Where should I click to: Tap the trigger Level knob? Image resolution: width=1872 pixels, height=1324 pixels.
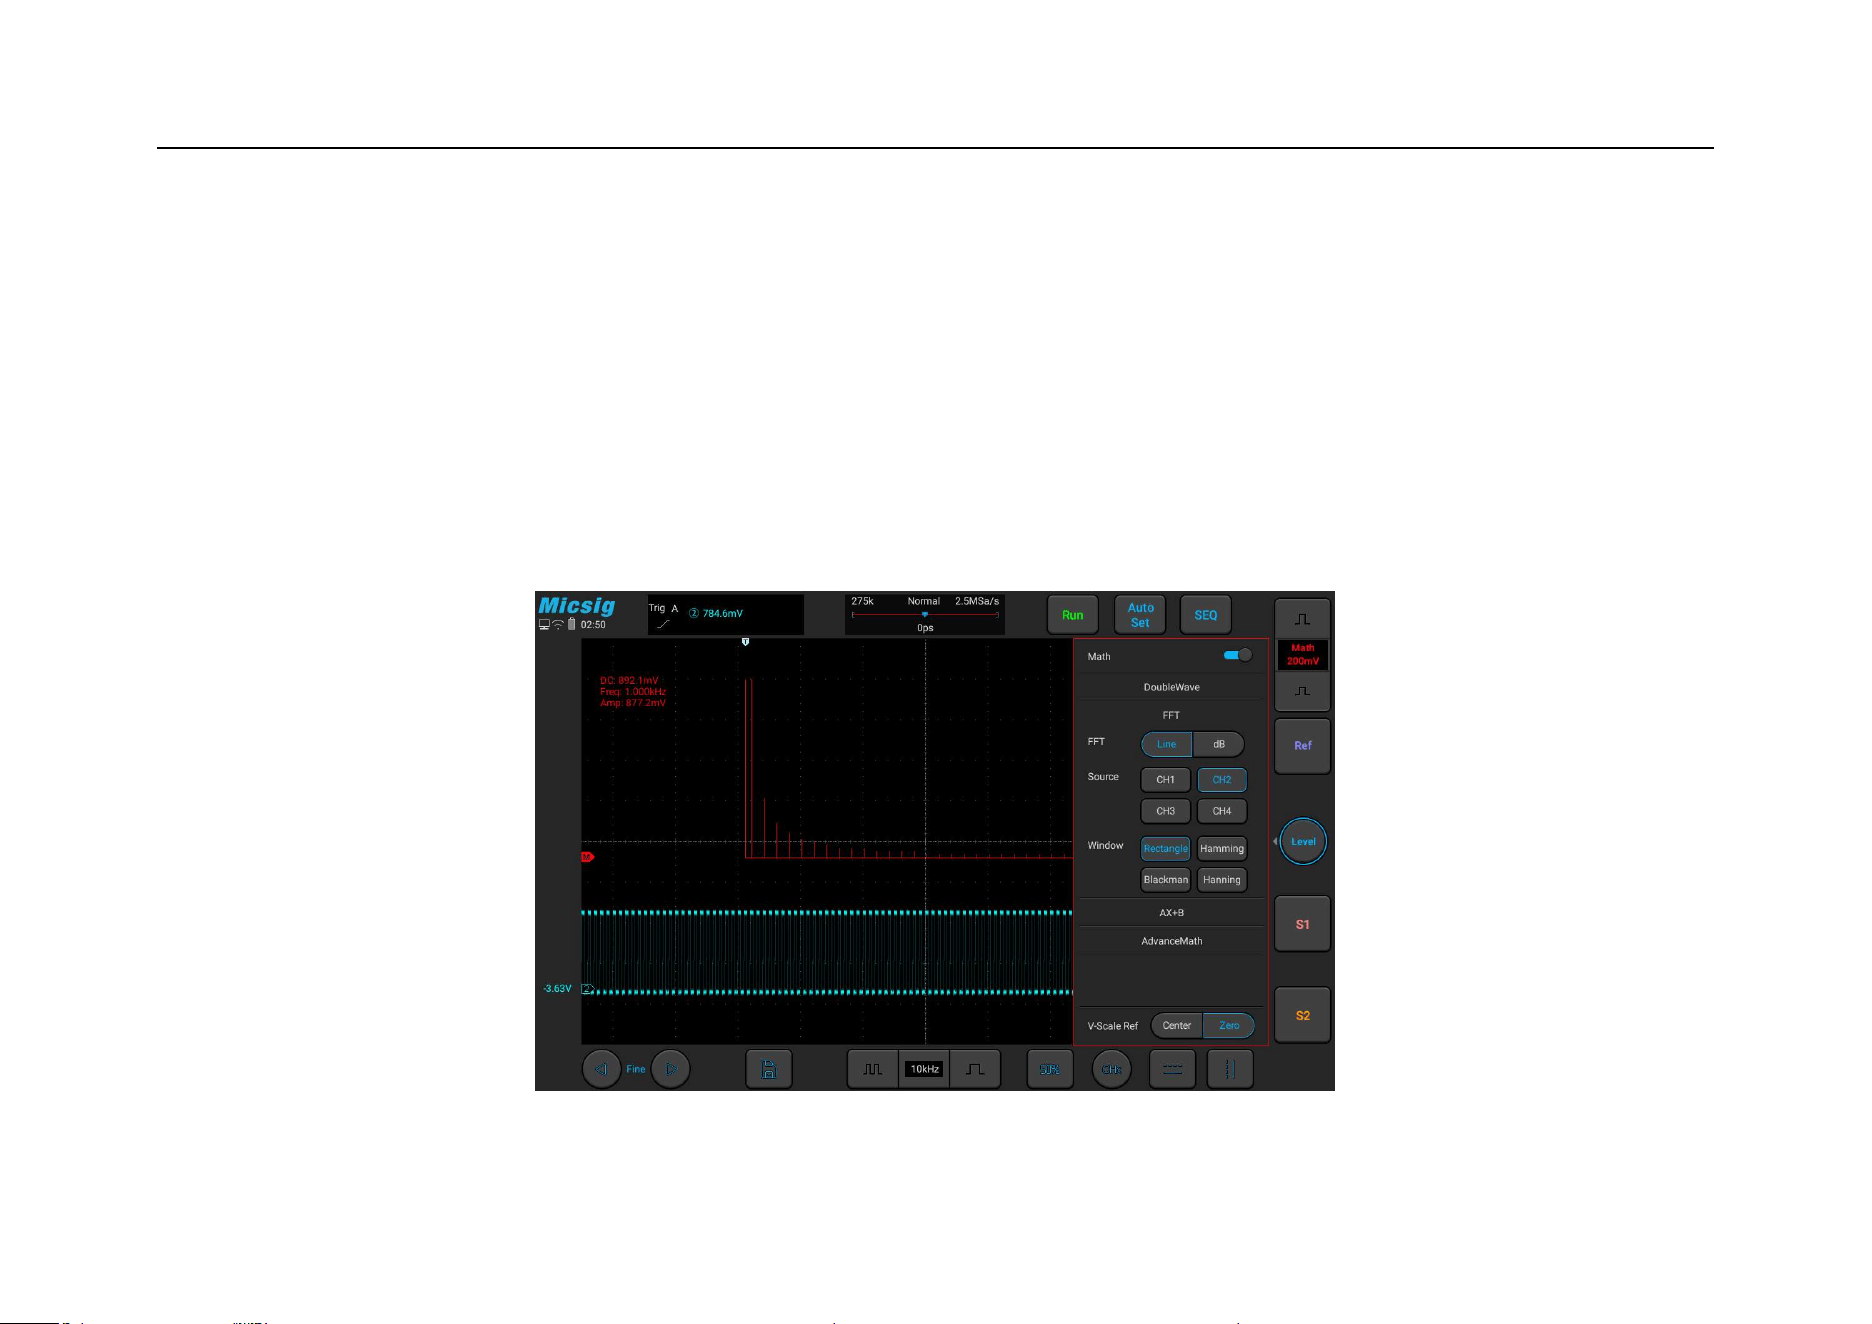pyautogui.click(x=1303, y=842)
